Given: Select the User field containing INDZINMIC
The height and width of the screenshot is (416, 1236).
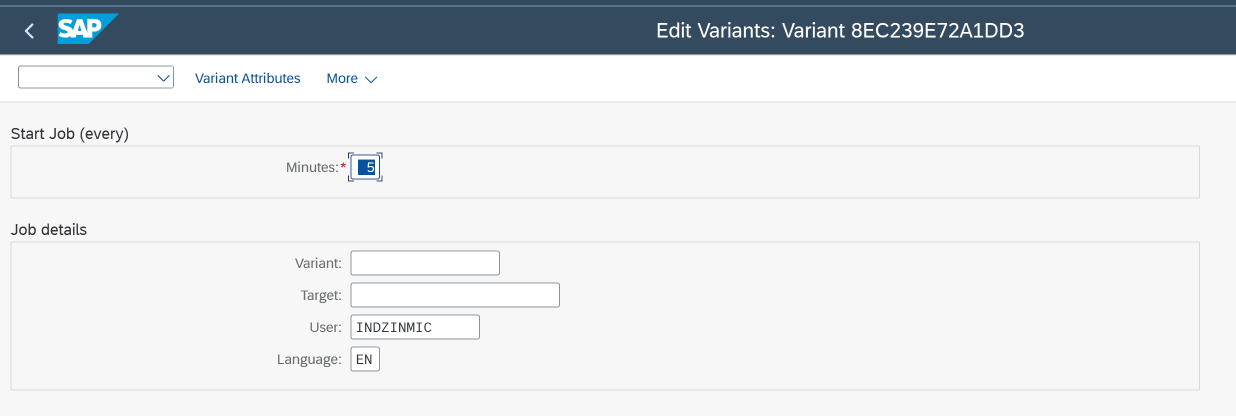Looking at the screenshot, I should point(415,327).
